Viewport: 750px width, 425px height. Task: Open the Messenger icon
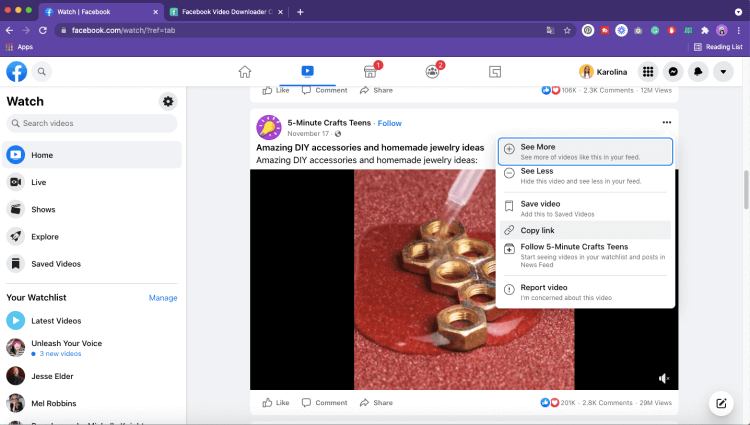(x=673, y=72)
